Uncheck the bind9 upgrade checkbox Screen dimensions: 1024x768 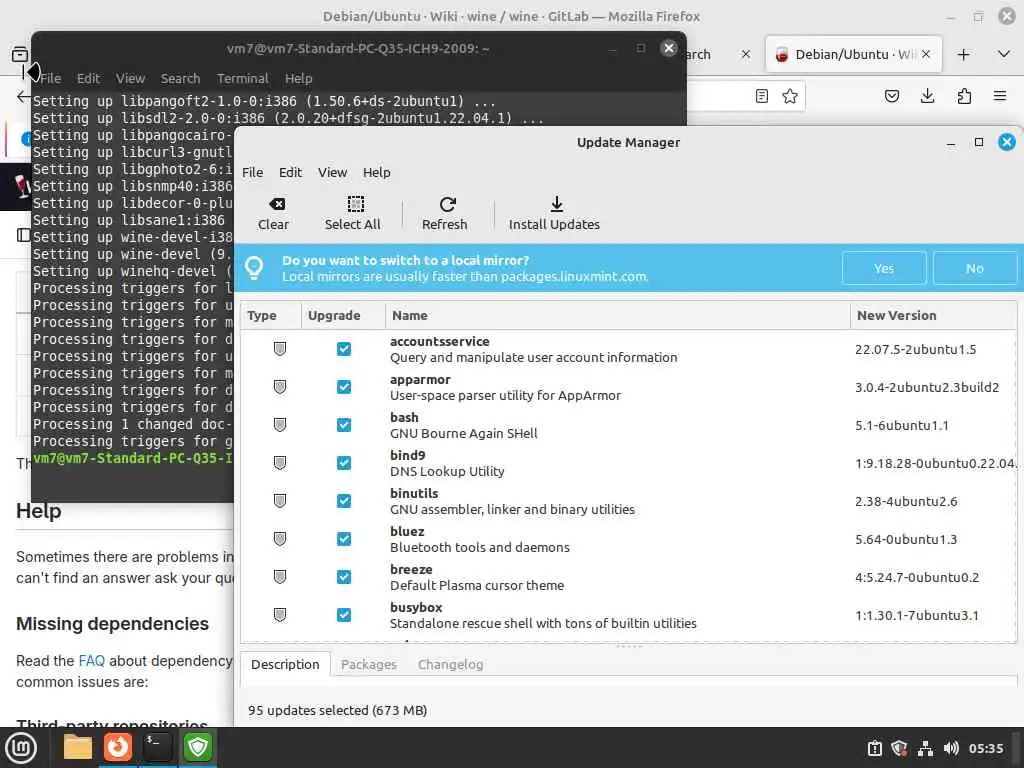point(344,462)
